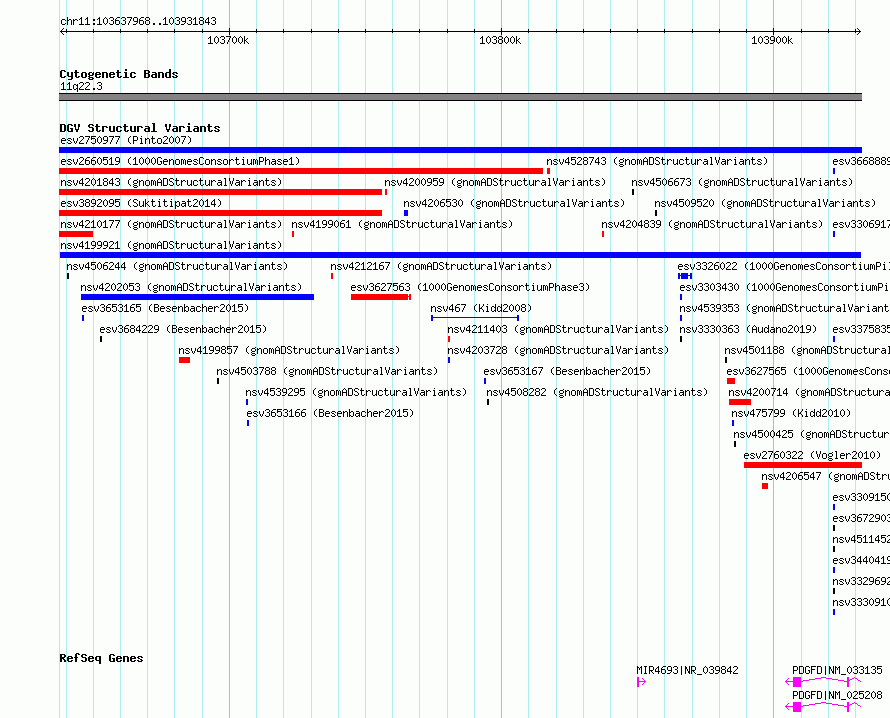The image size is (890, 718).
Task: Open nsv3330363 (Audano2019) label
Action: tap(748, 329)
